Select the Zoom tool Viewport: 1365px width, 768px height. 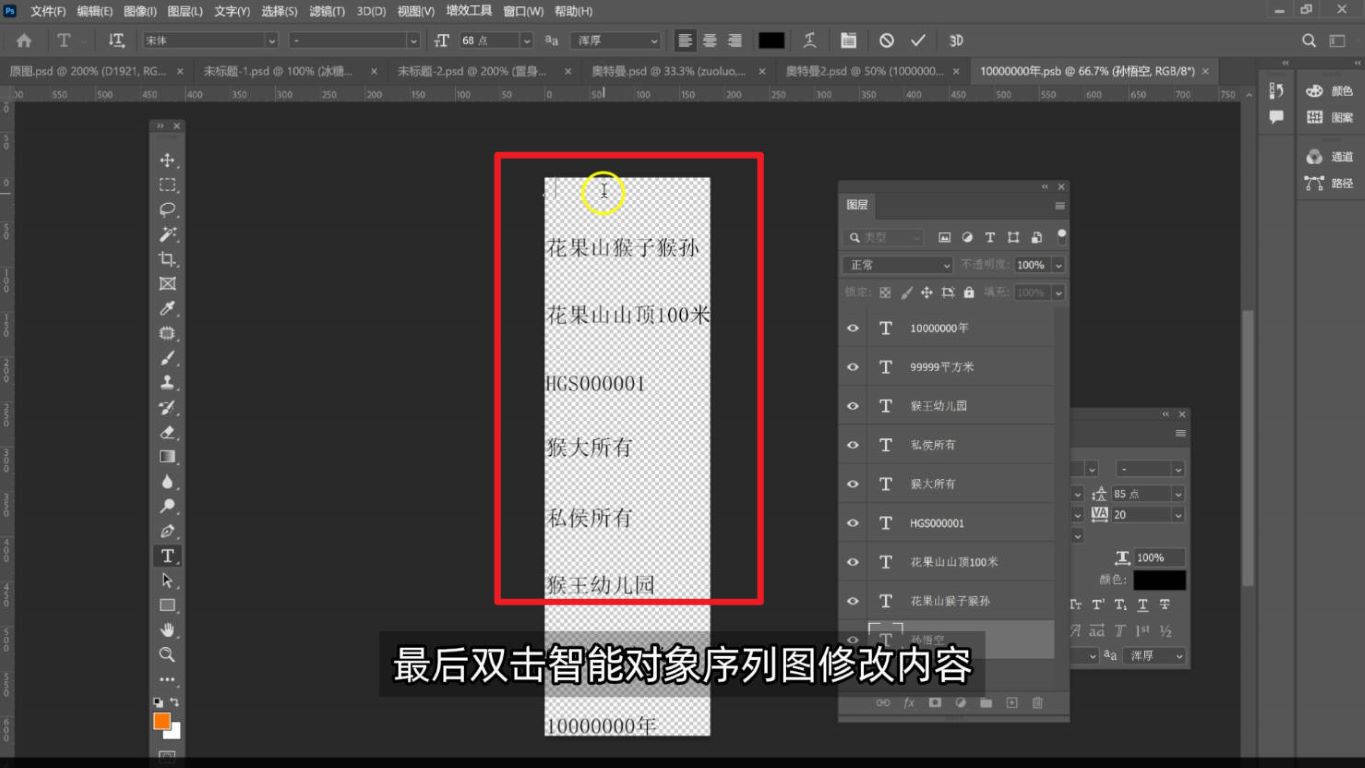point(167,654)
